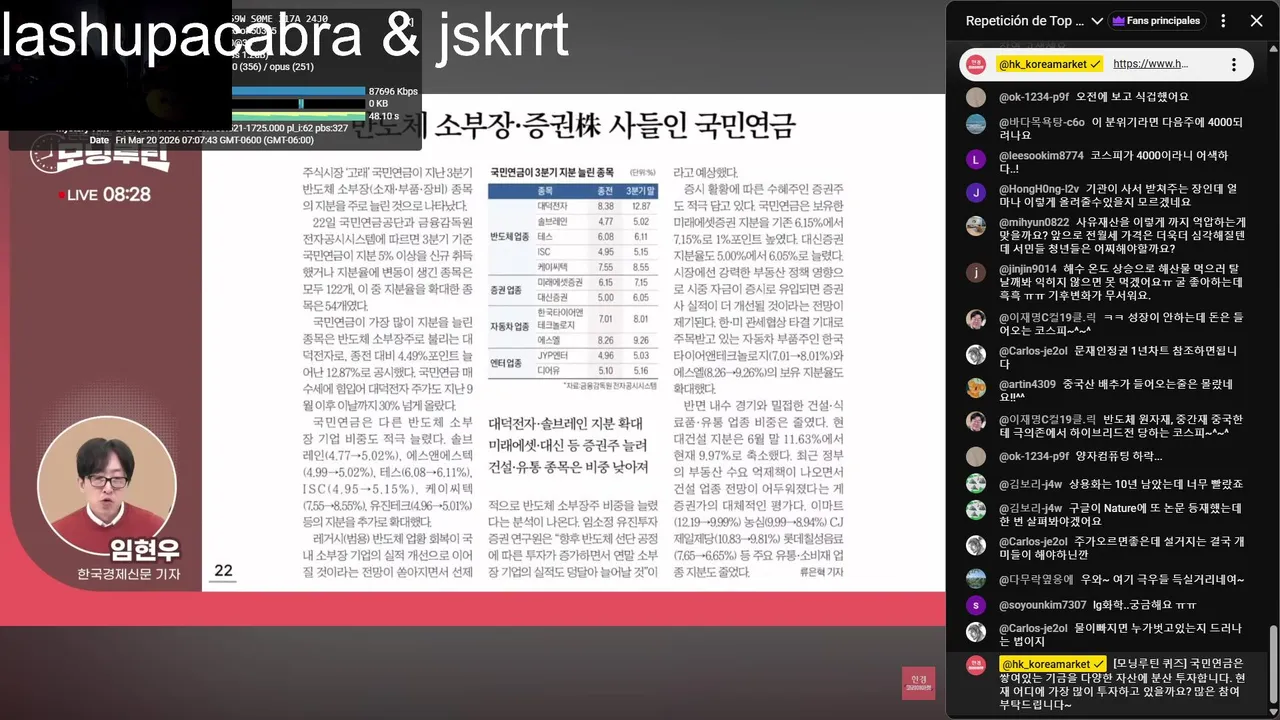Click the 국민연금 headline in the article
Viewport: 1280px width, 720px height.
click(x=575, y=124)
